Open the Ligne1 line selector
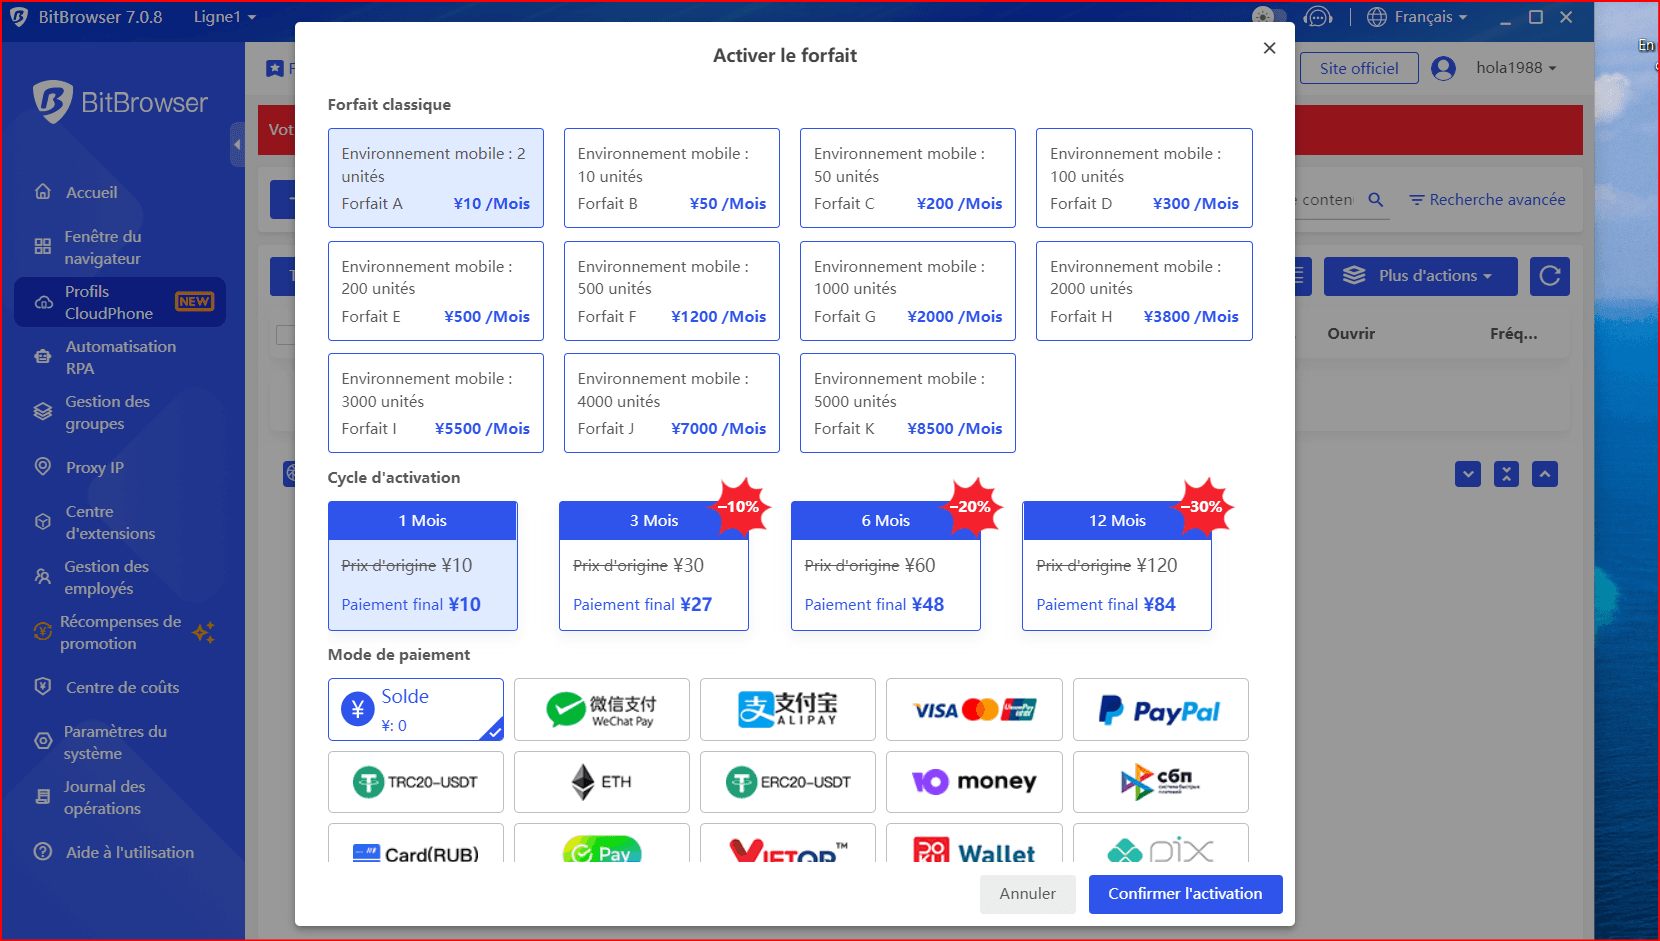The height and width of the screenshot is (941, 1660). [x=224, y=17]
